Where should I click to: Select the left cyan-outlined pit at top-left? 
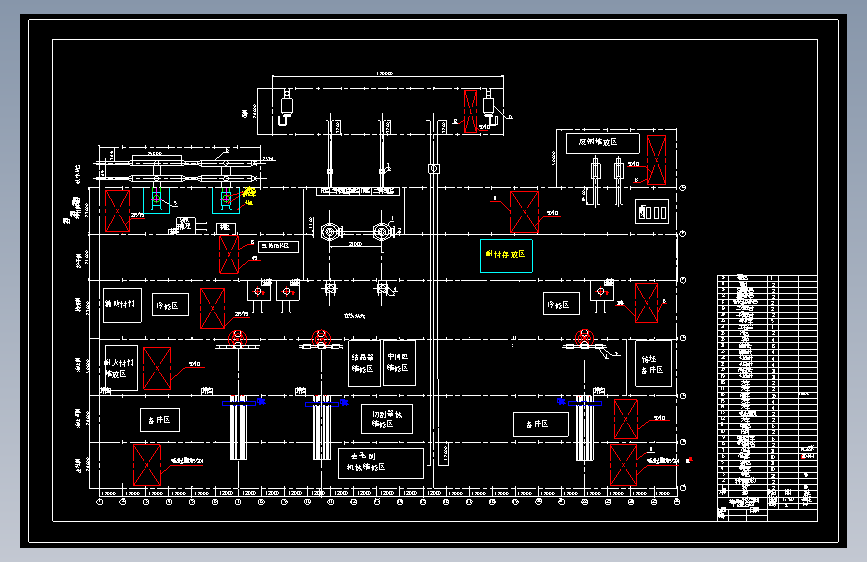[x=156, y=200]
